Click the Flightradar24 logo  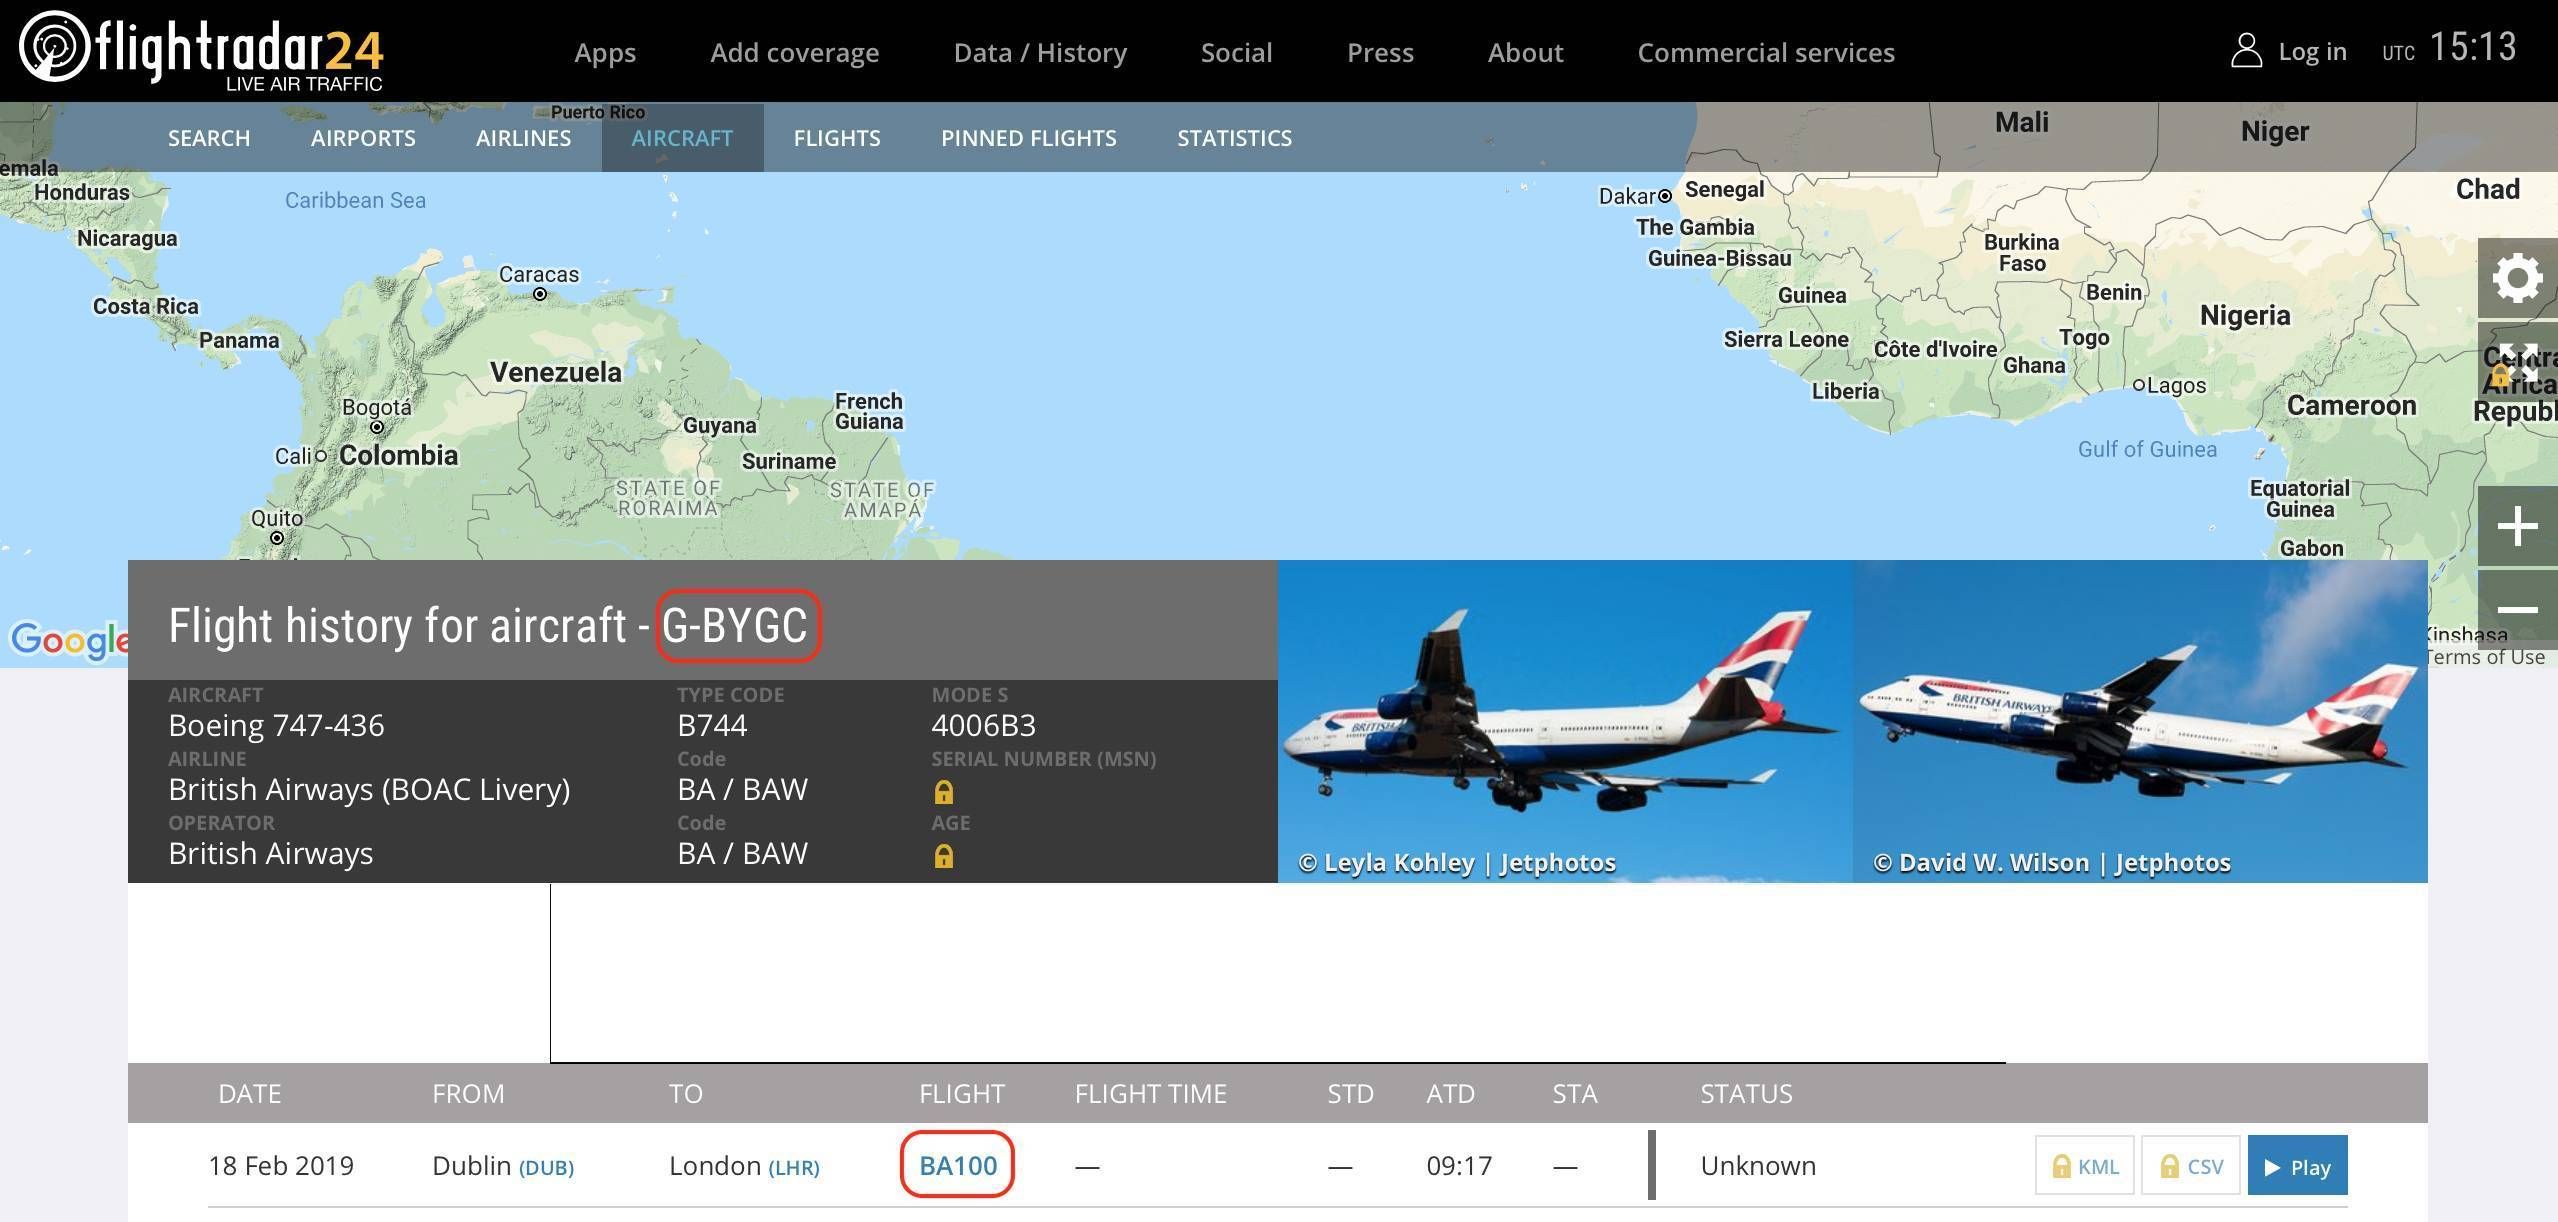point(201,50)
